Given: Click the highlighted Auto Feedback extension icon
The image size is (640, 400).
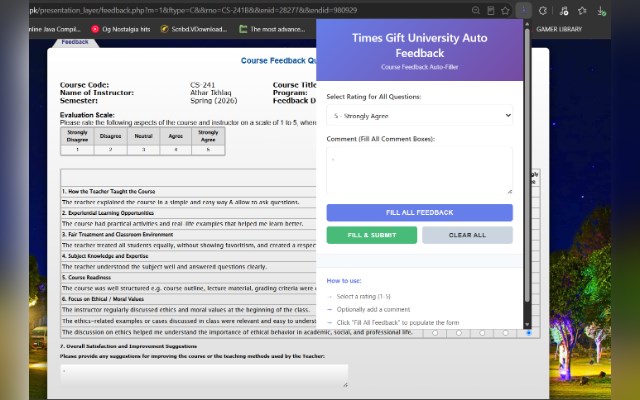Looking at the screenshot, I should (x=524, y=11).
